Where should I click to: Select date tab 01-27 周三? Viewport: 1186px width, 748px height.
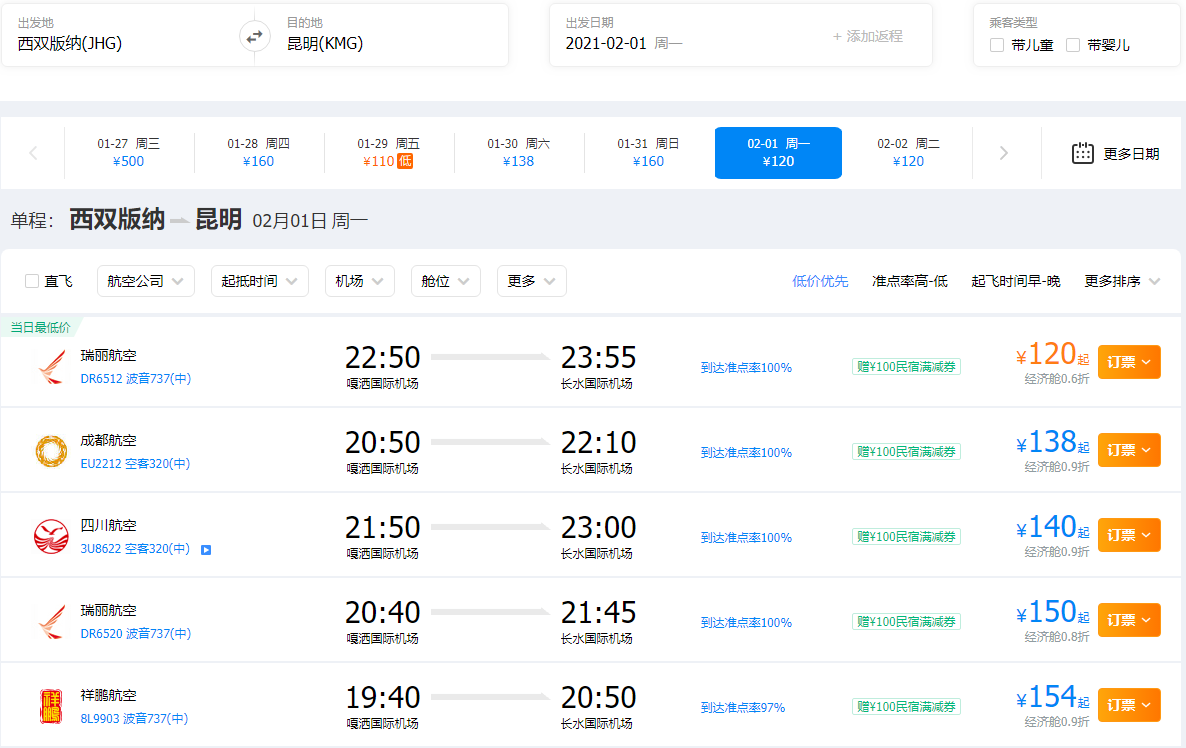129,153
